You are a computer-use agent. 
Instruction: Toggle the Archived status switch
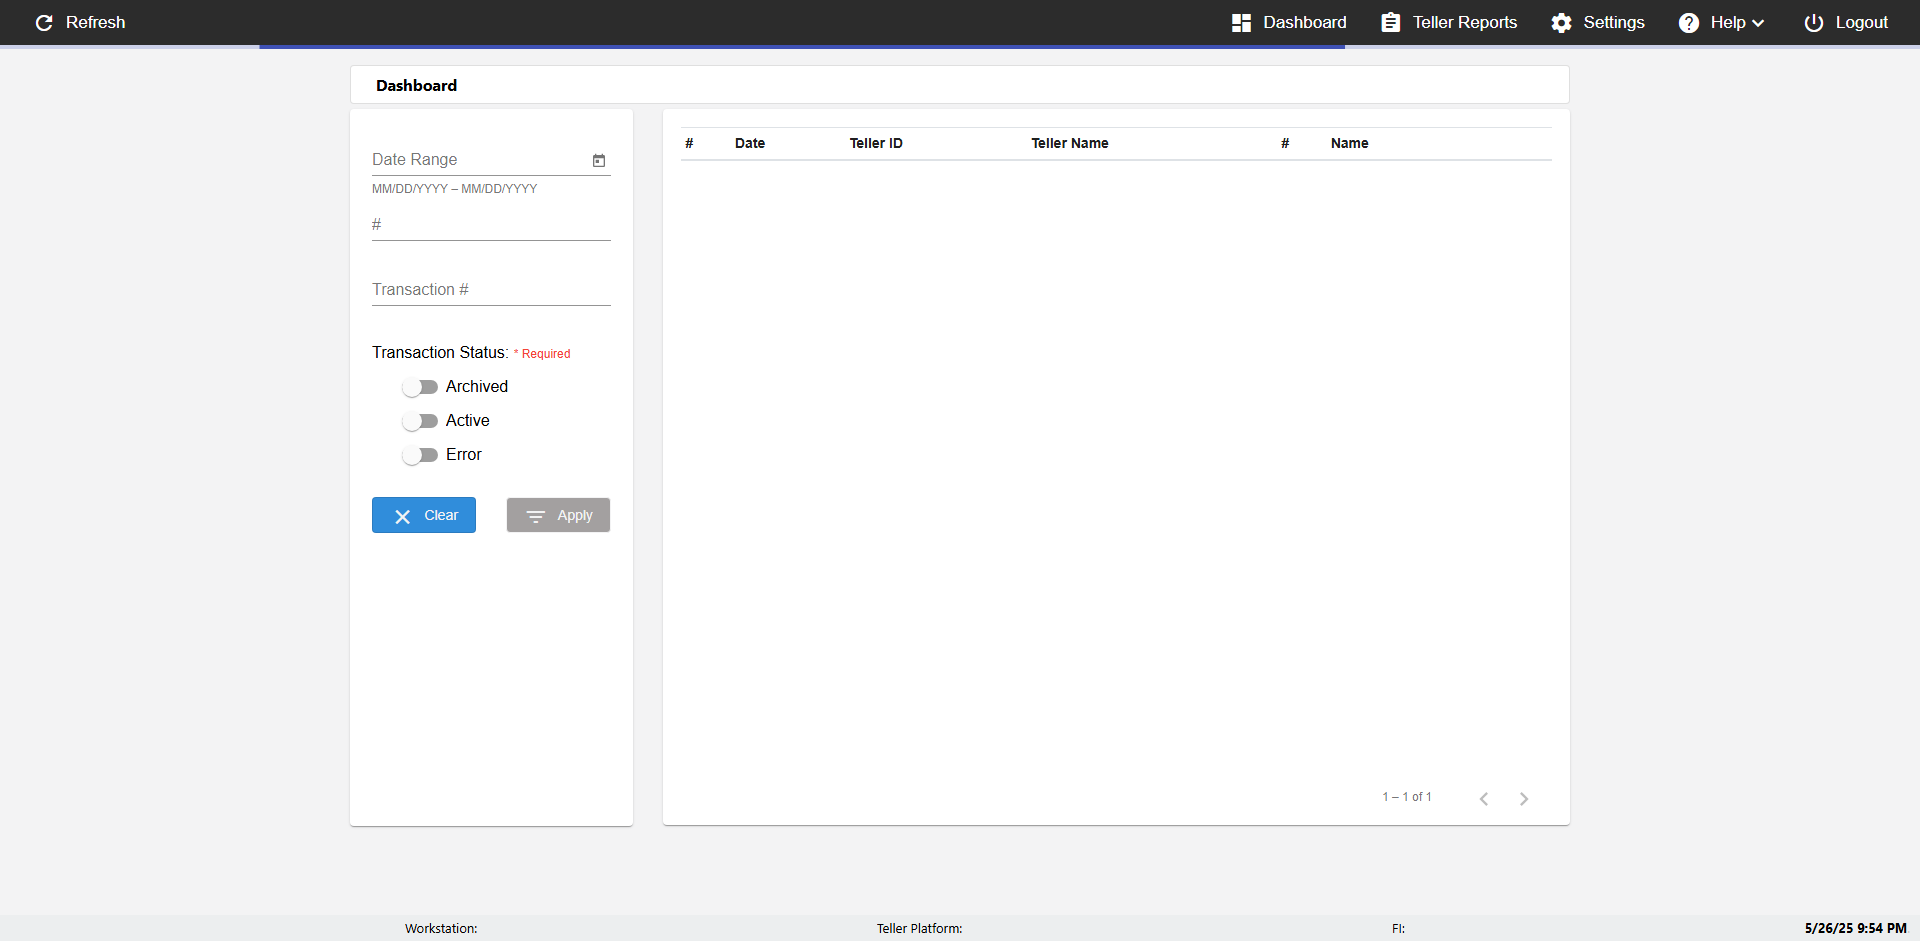(x=420, y=387)
